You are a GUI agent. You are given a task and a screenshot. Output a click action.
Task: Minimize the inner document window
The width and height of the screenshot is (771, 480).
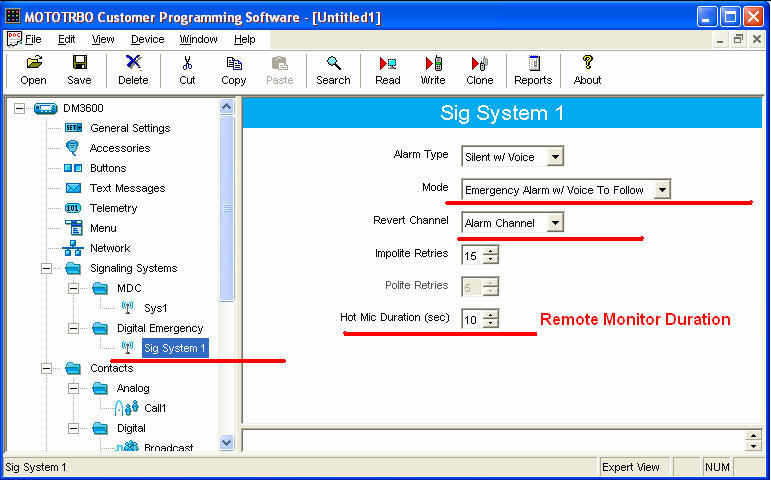720,39
